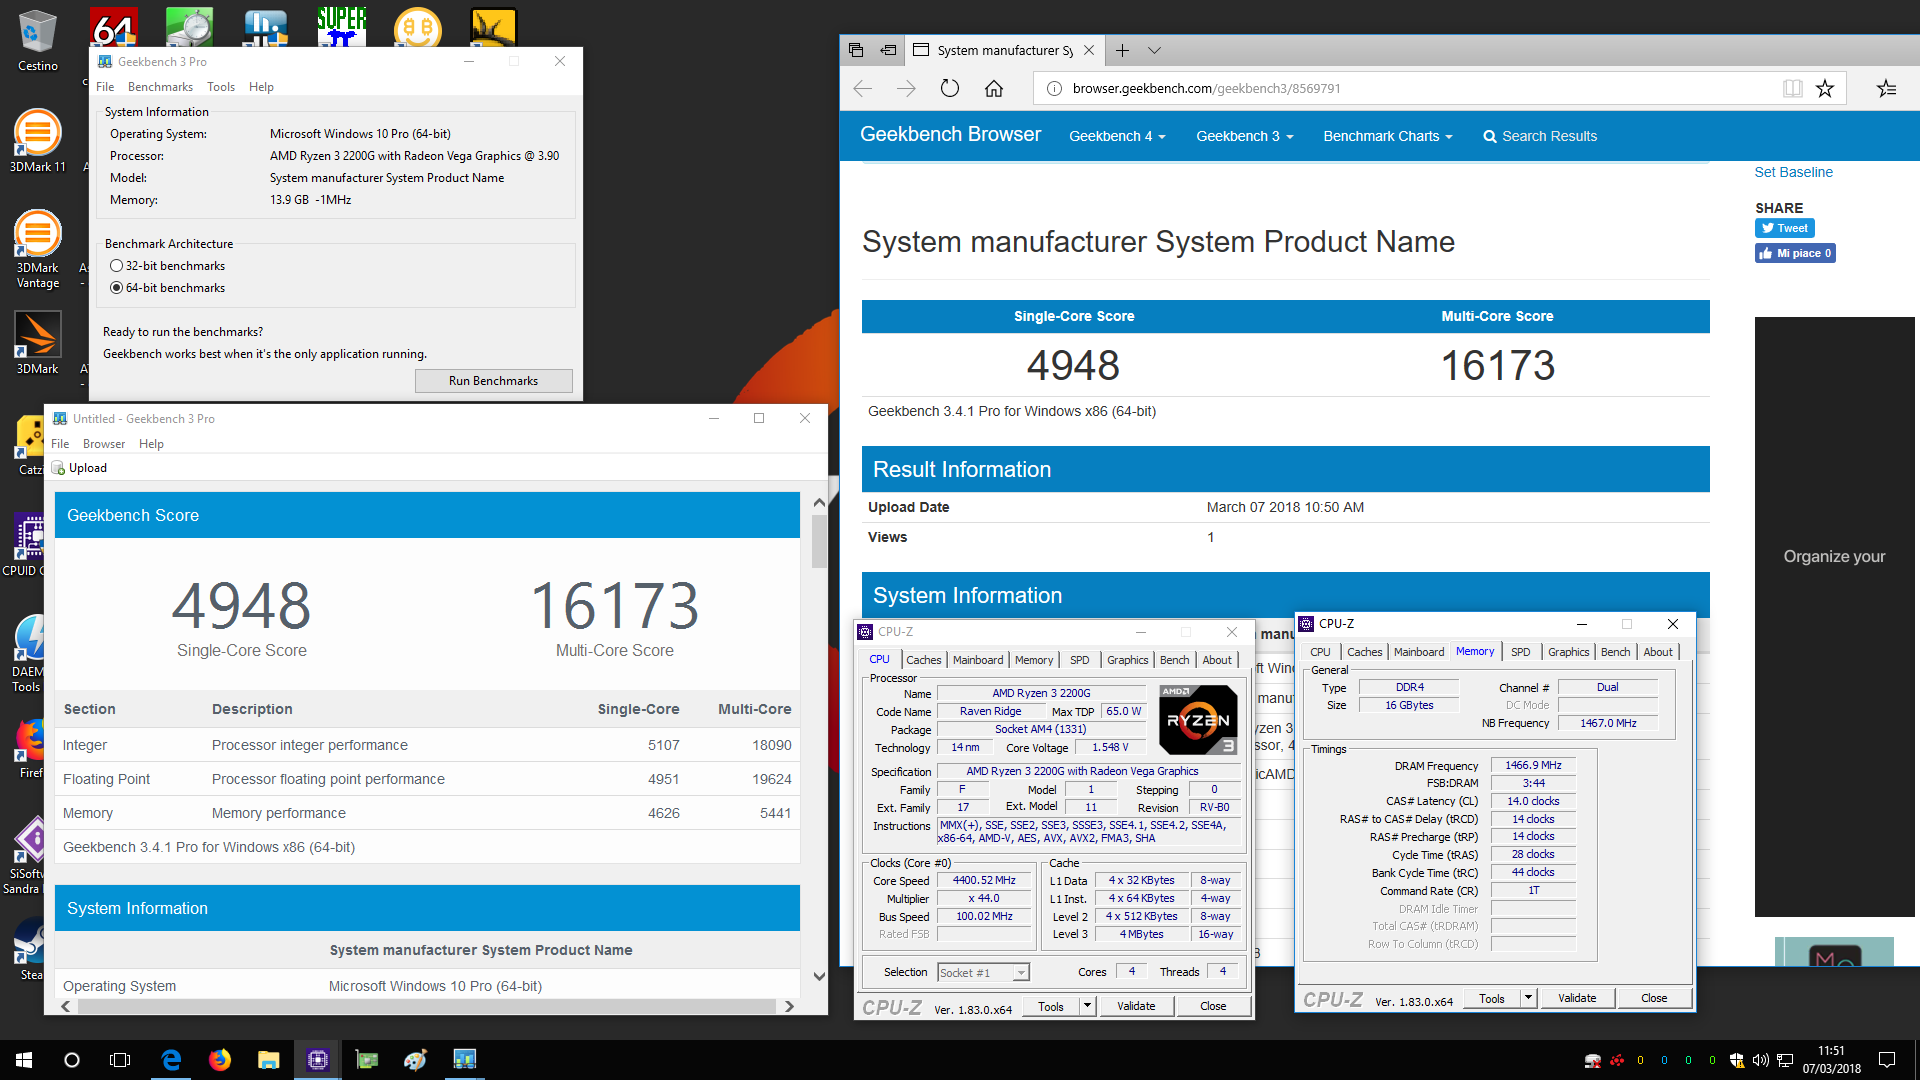Select 64-bit benchmarks option
This screenshot has height=1080, width=1920.
[168, 288]
